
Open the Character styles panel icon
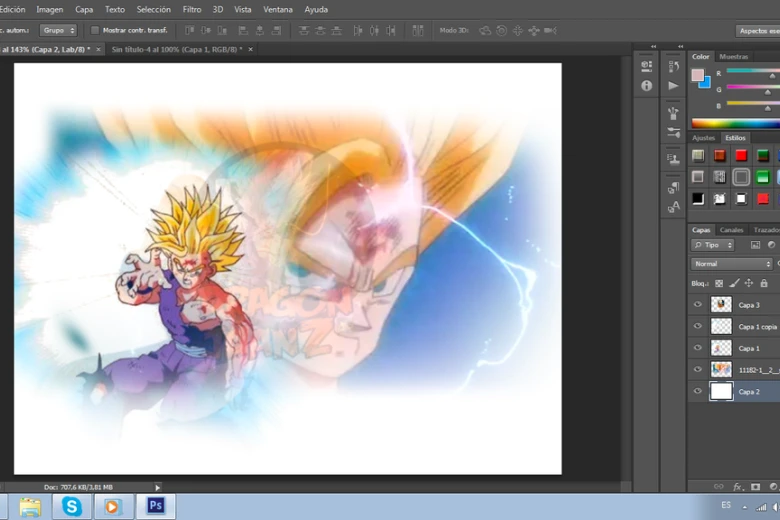click(674, 206)
